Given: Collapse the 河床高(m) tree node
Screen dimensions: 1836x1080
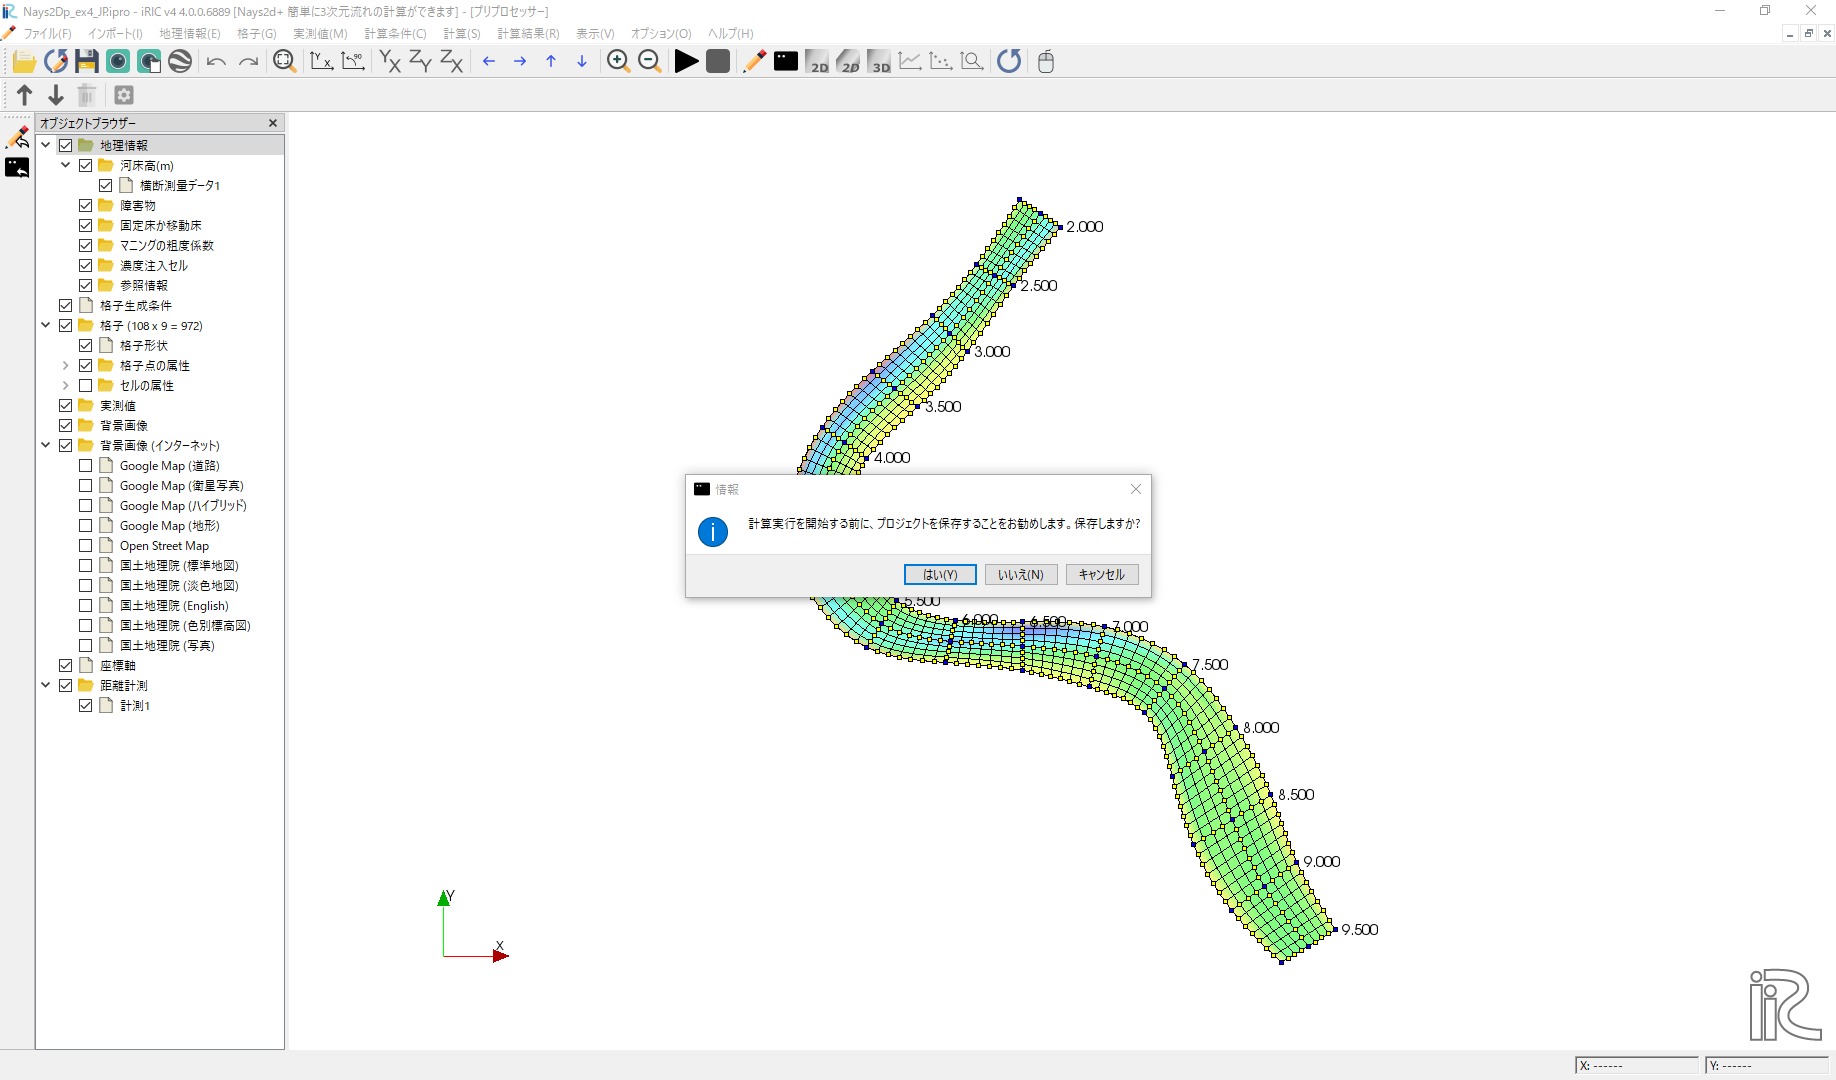Looking at the screenshot, I should click(66, 166).
